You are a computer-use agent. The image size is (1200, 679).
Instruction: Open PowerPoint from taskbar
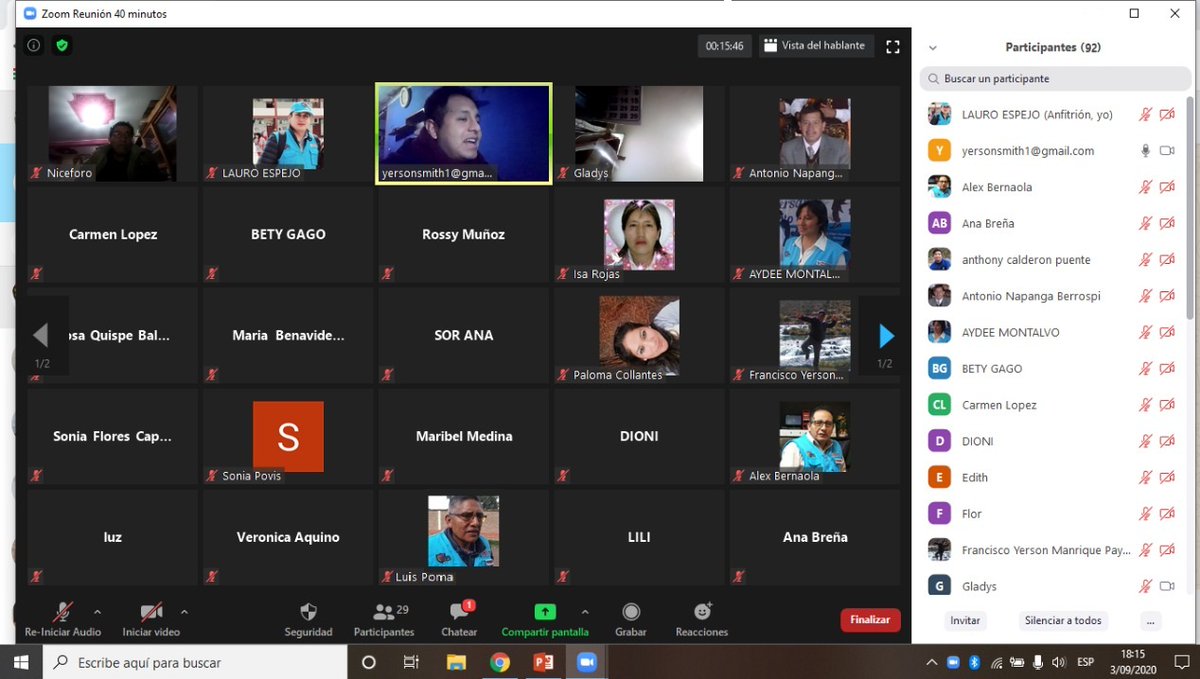pyautogui.click(x=544, y=662)
